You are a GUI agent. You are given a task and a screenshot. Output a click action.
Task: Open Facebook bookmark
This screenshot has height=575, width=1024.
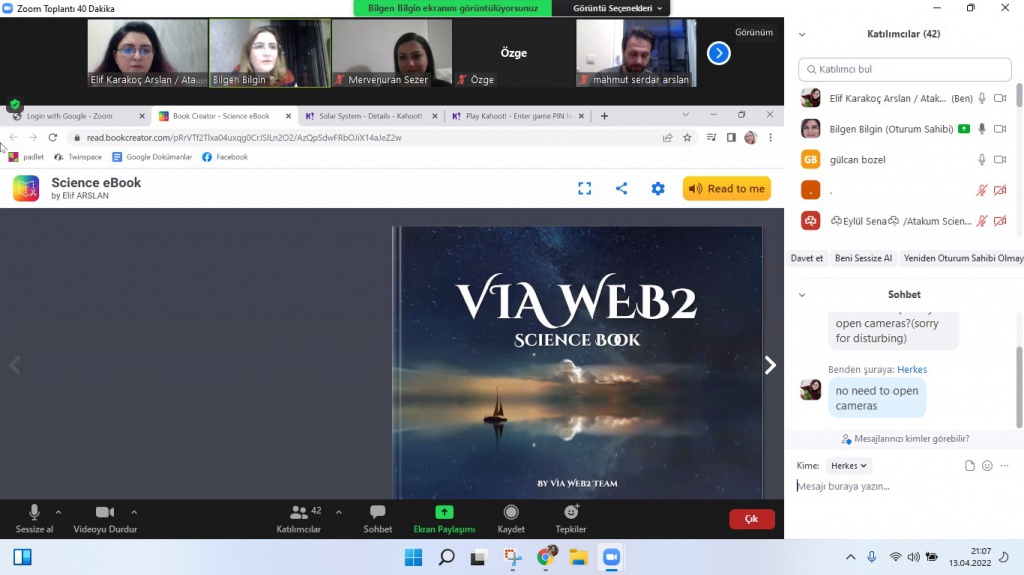225,157
